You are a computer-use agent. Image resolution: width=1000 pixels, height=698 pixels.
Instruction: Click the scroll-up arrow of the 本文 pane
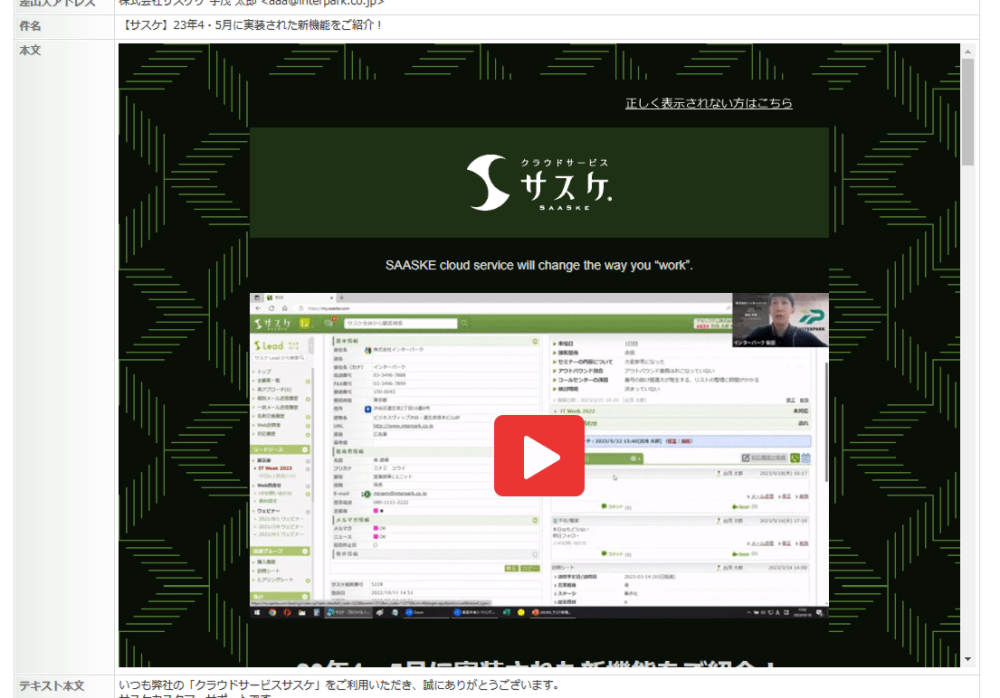point(967,52)
